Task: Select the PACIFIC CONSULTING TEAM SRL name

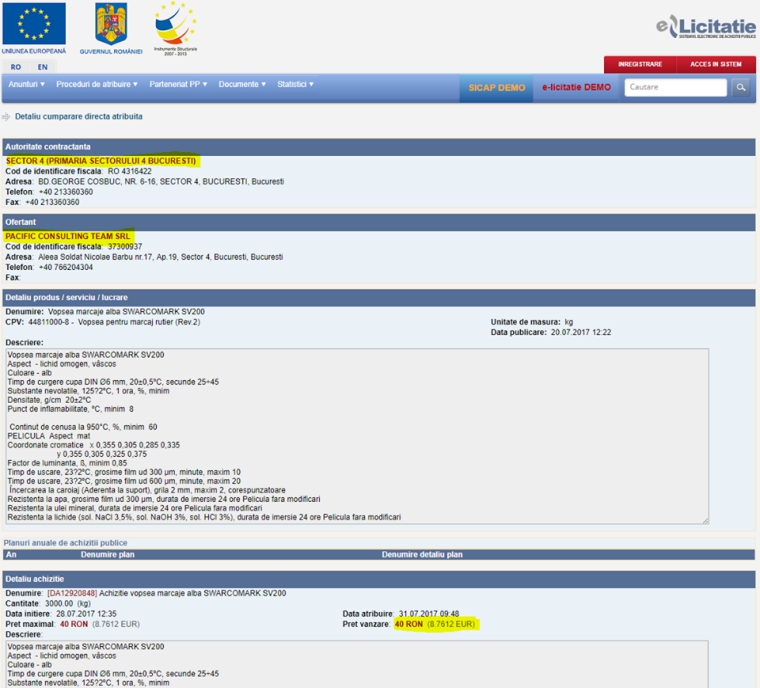Action: [x=67, y=236]
